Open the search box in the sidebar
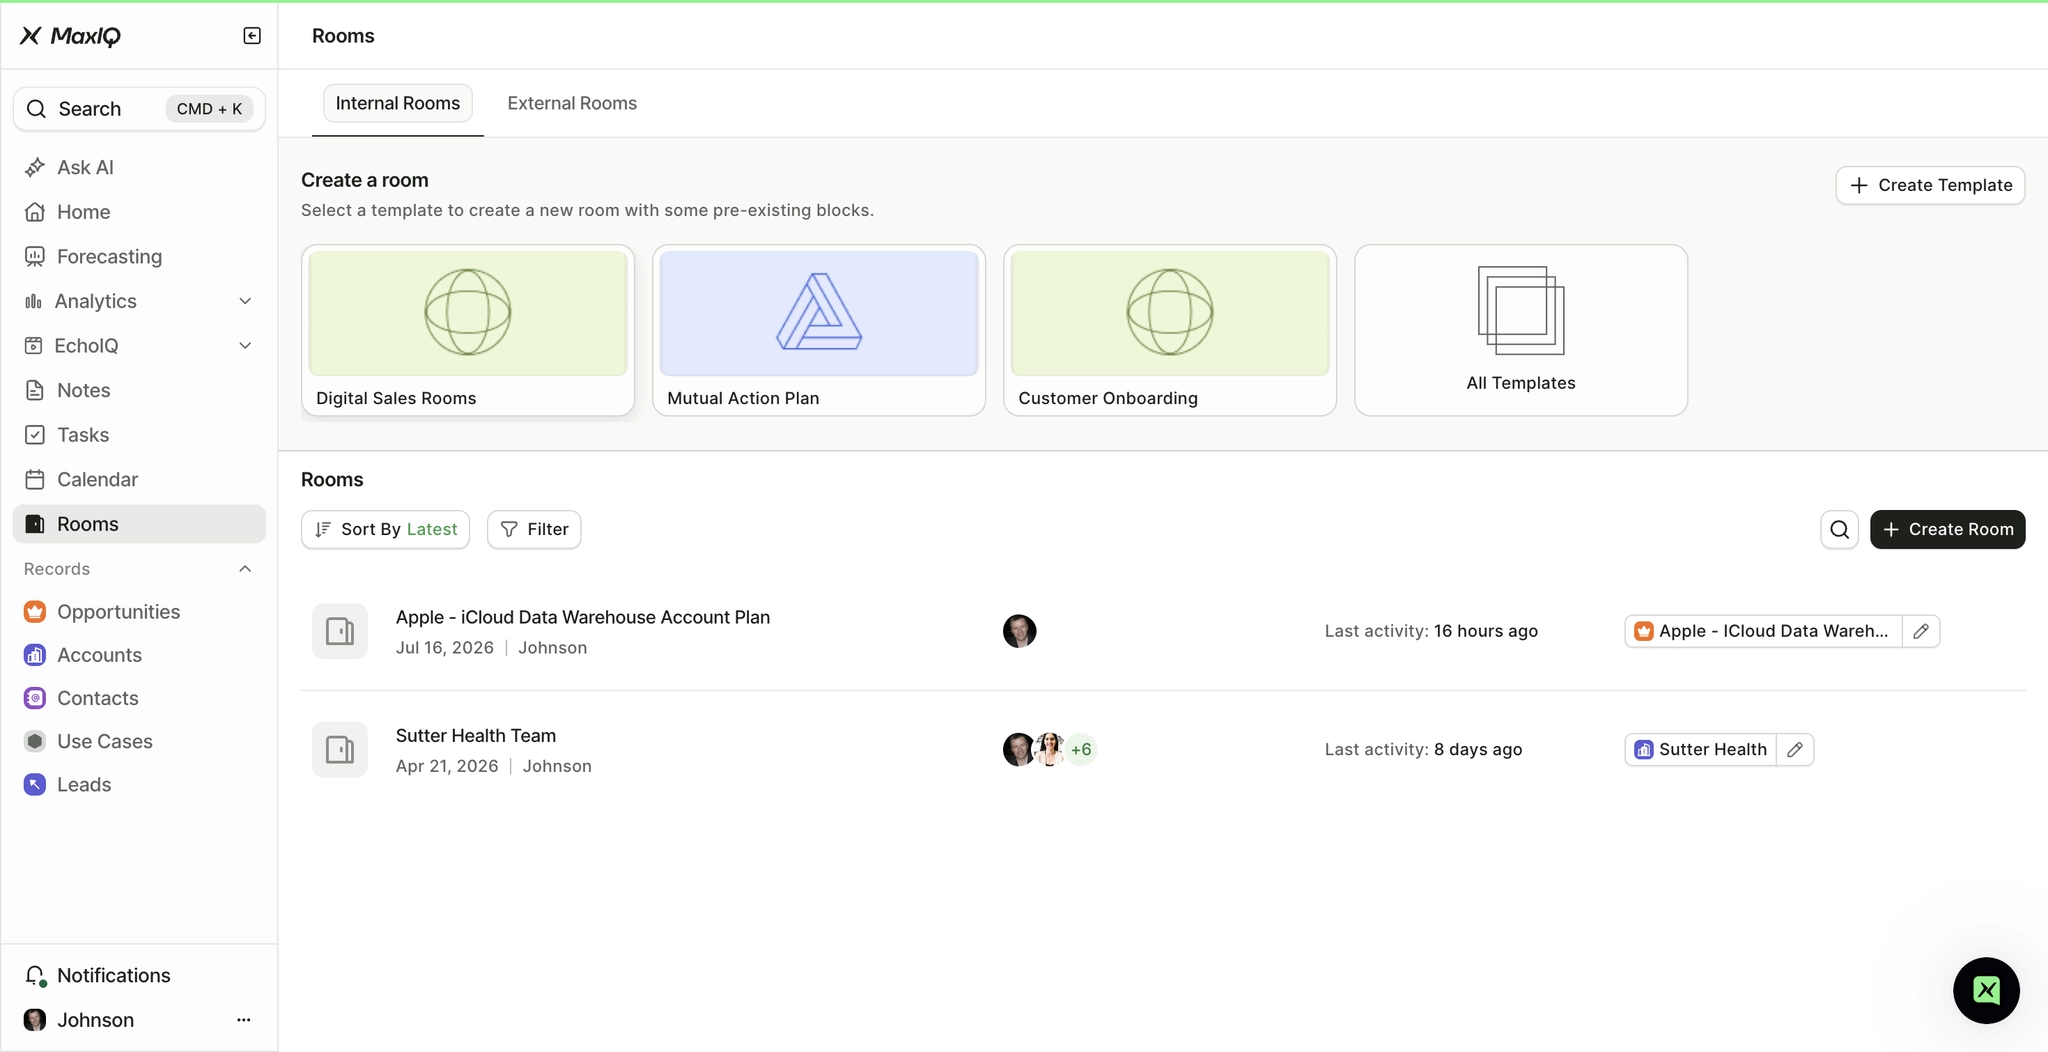2048x1052 pixels. pos(139,109)
